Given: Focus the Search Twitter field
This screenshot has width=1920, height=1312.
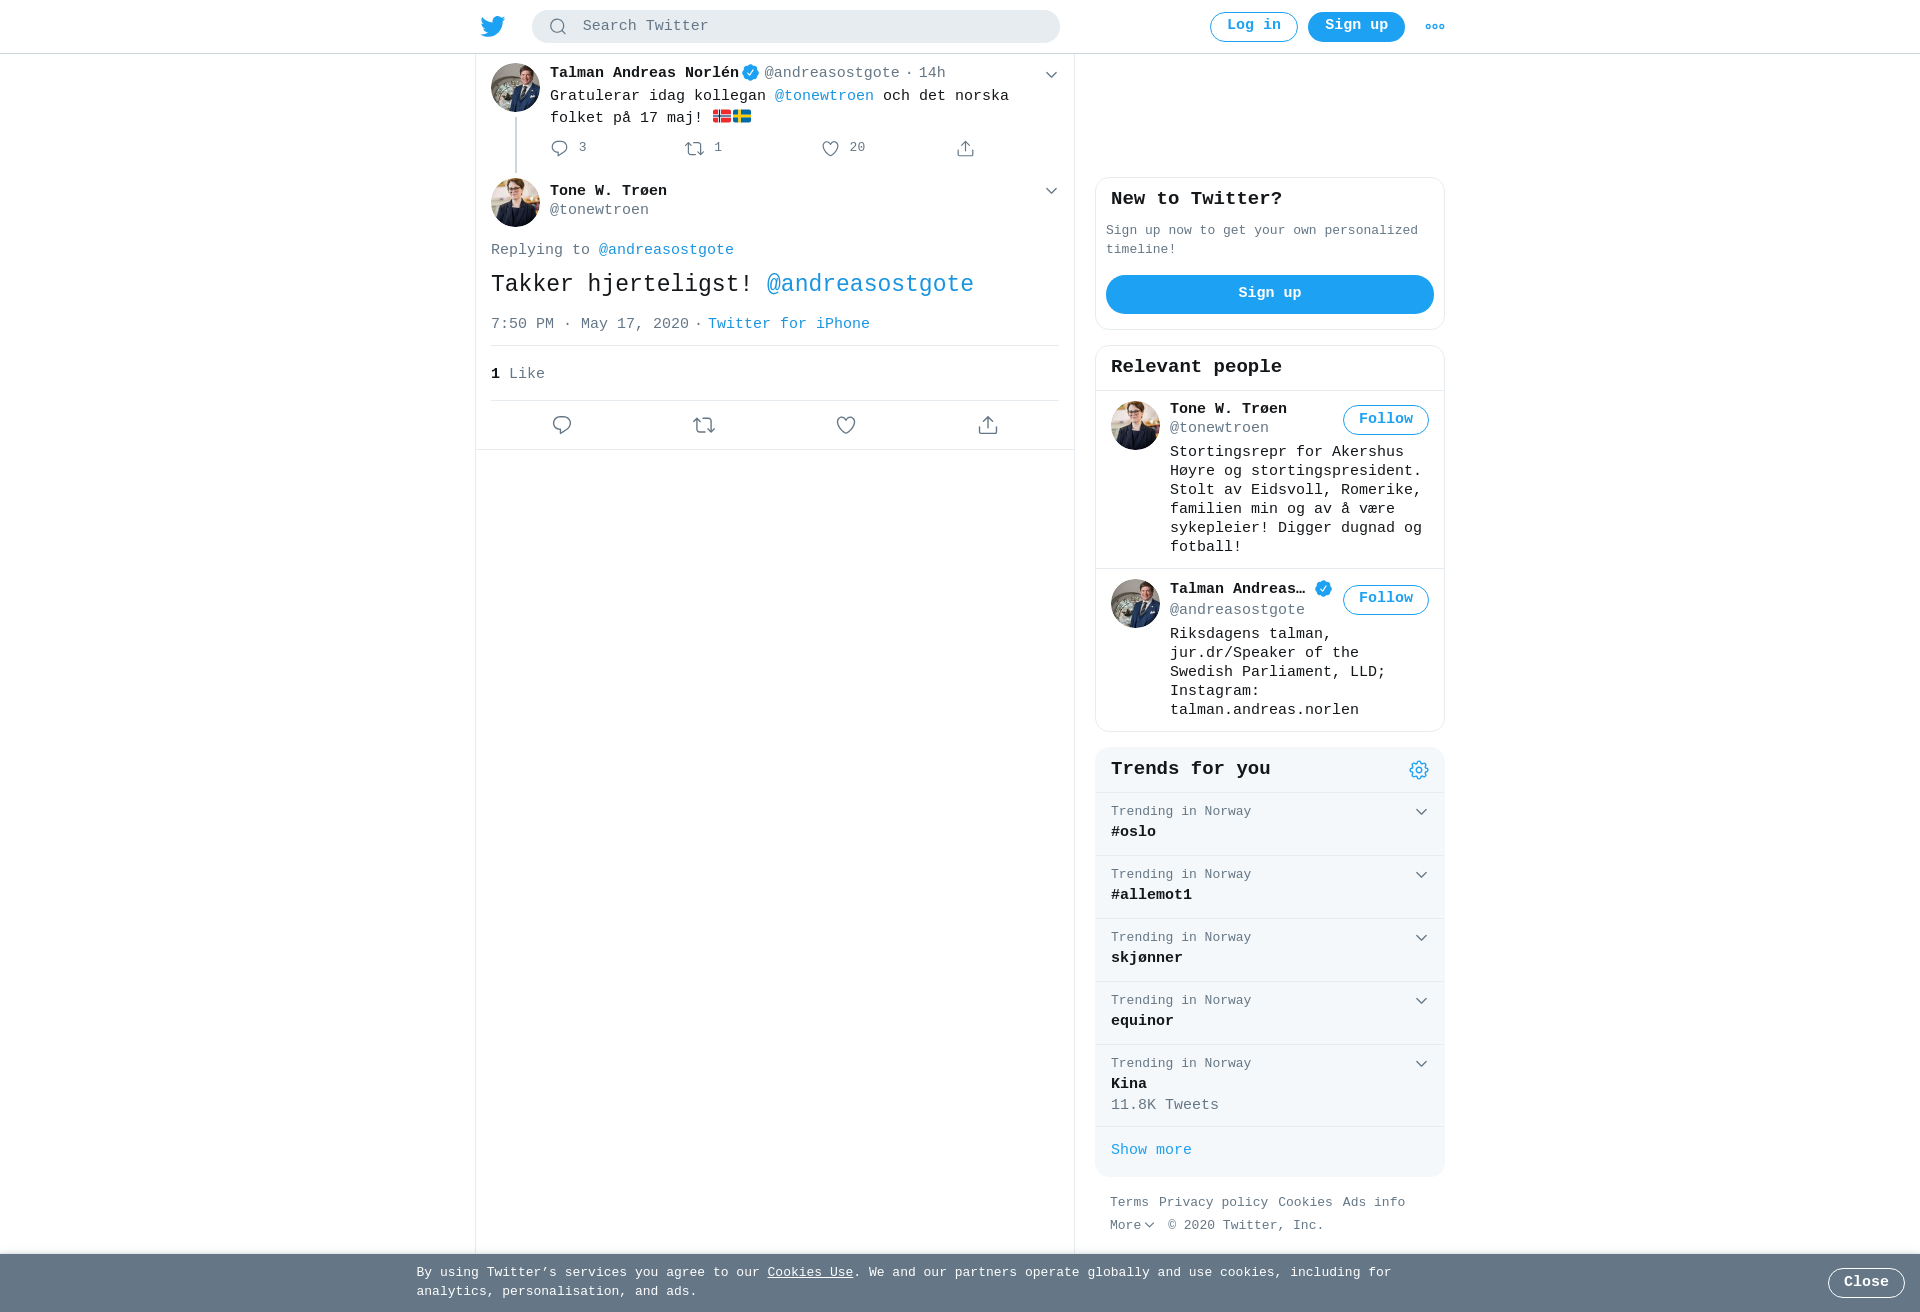Looking at the screenshot, I should pyautogui.click(x=796, y=27).
